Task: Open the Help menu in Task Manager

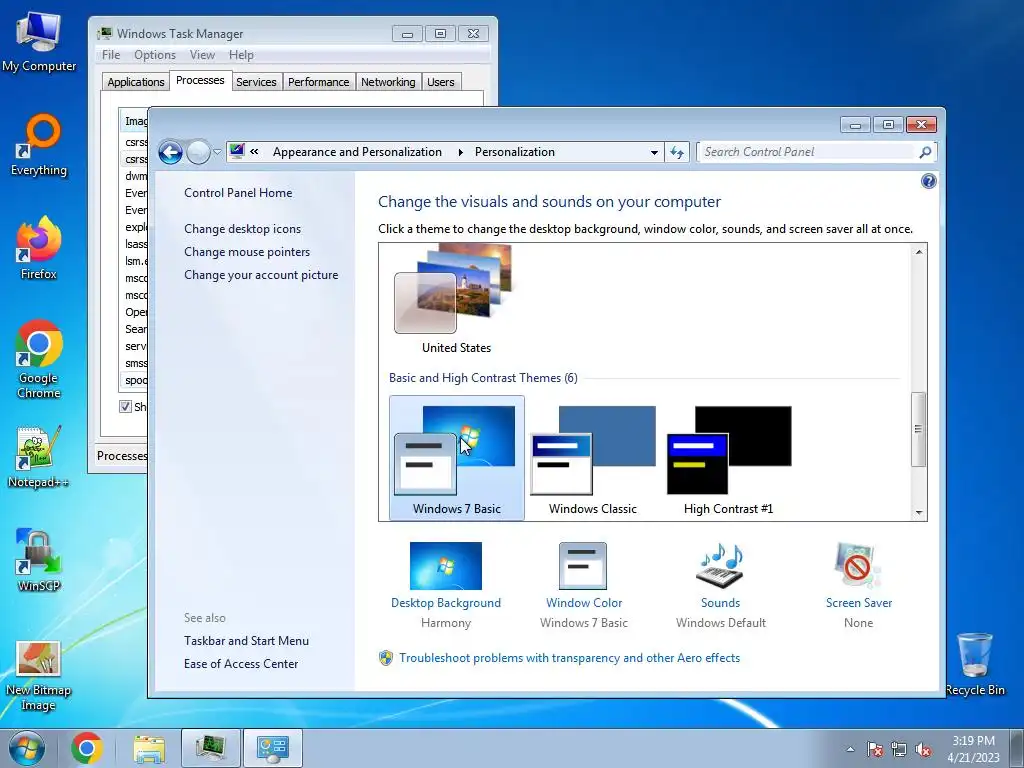Action: point(241,55)
